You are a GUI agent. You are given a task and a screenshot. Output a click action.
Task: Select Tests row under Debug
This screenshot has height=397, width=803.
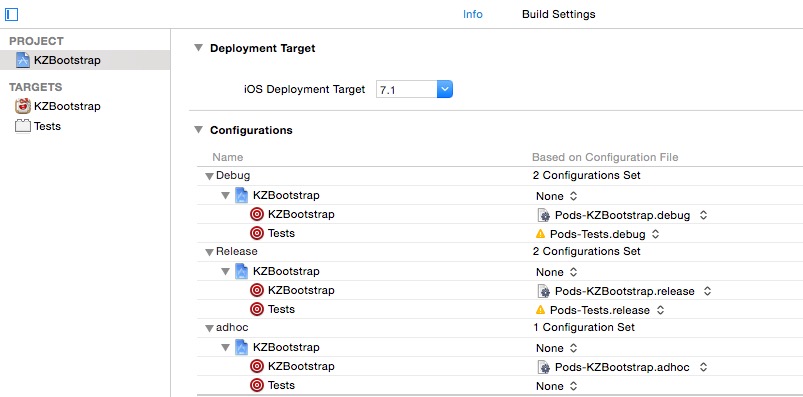click(500, 233)
